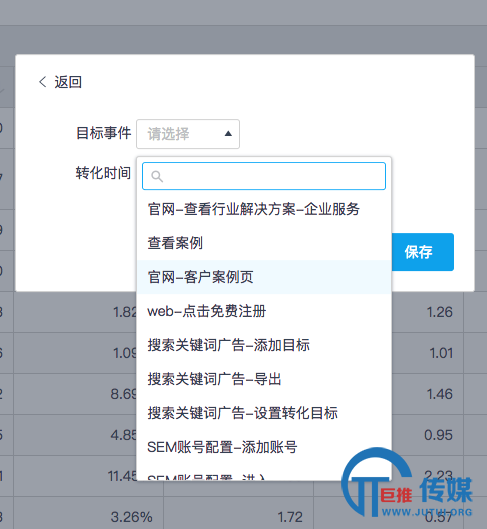The image size is (487, 529).
Task: Select 官网-查看行业解决方案-企业服务 option
Action: 264,209
